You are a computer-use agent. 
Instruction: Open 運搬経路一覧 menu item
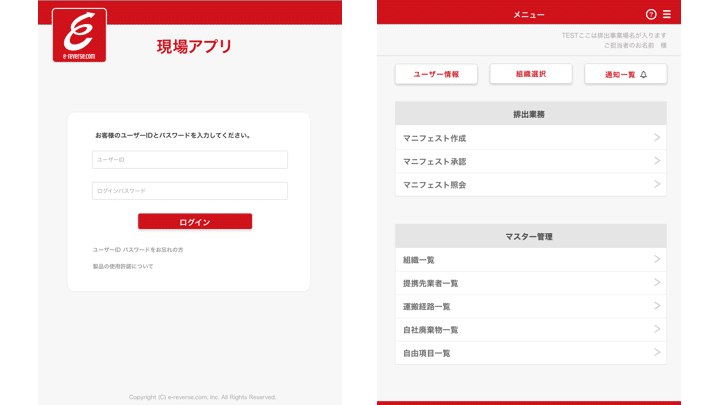pos(530,306)
